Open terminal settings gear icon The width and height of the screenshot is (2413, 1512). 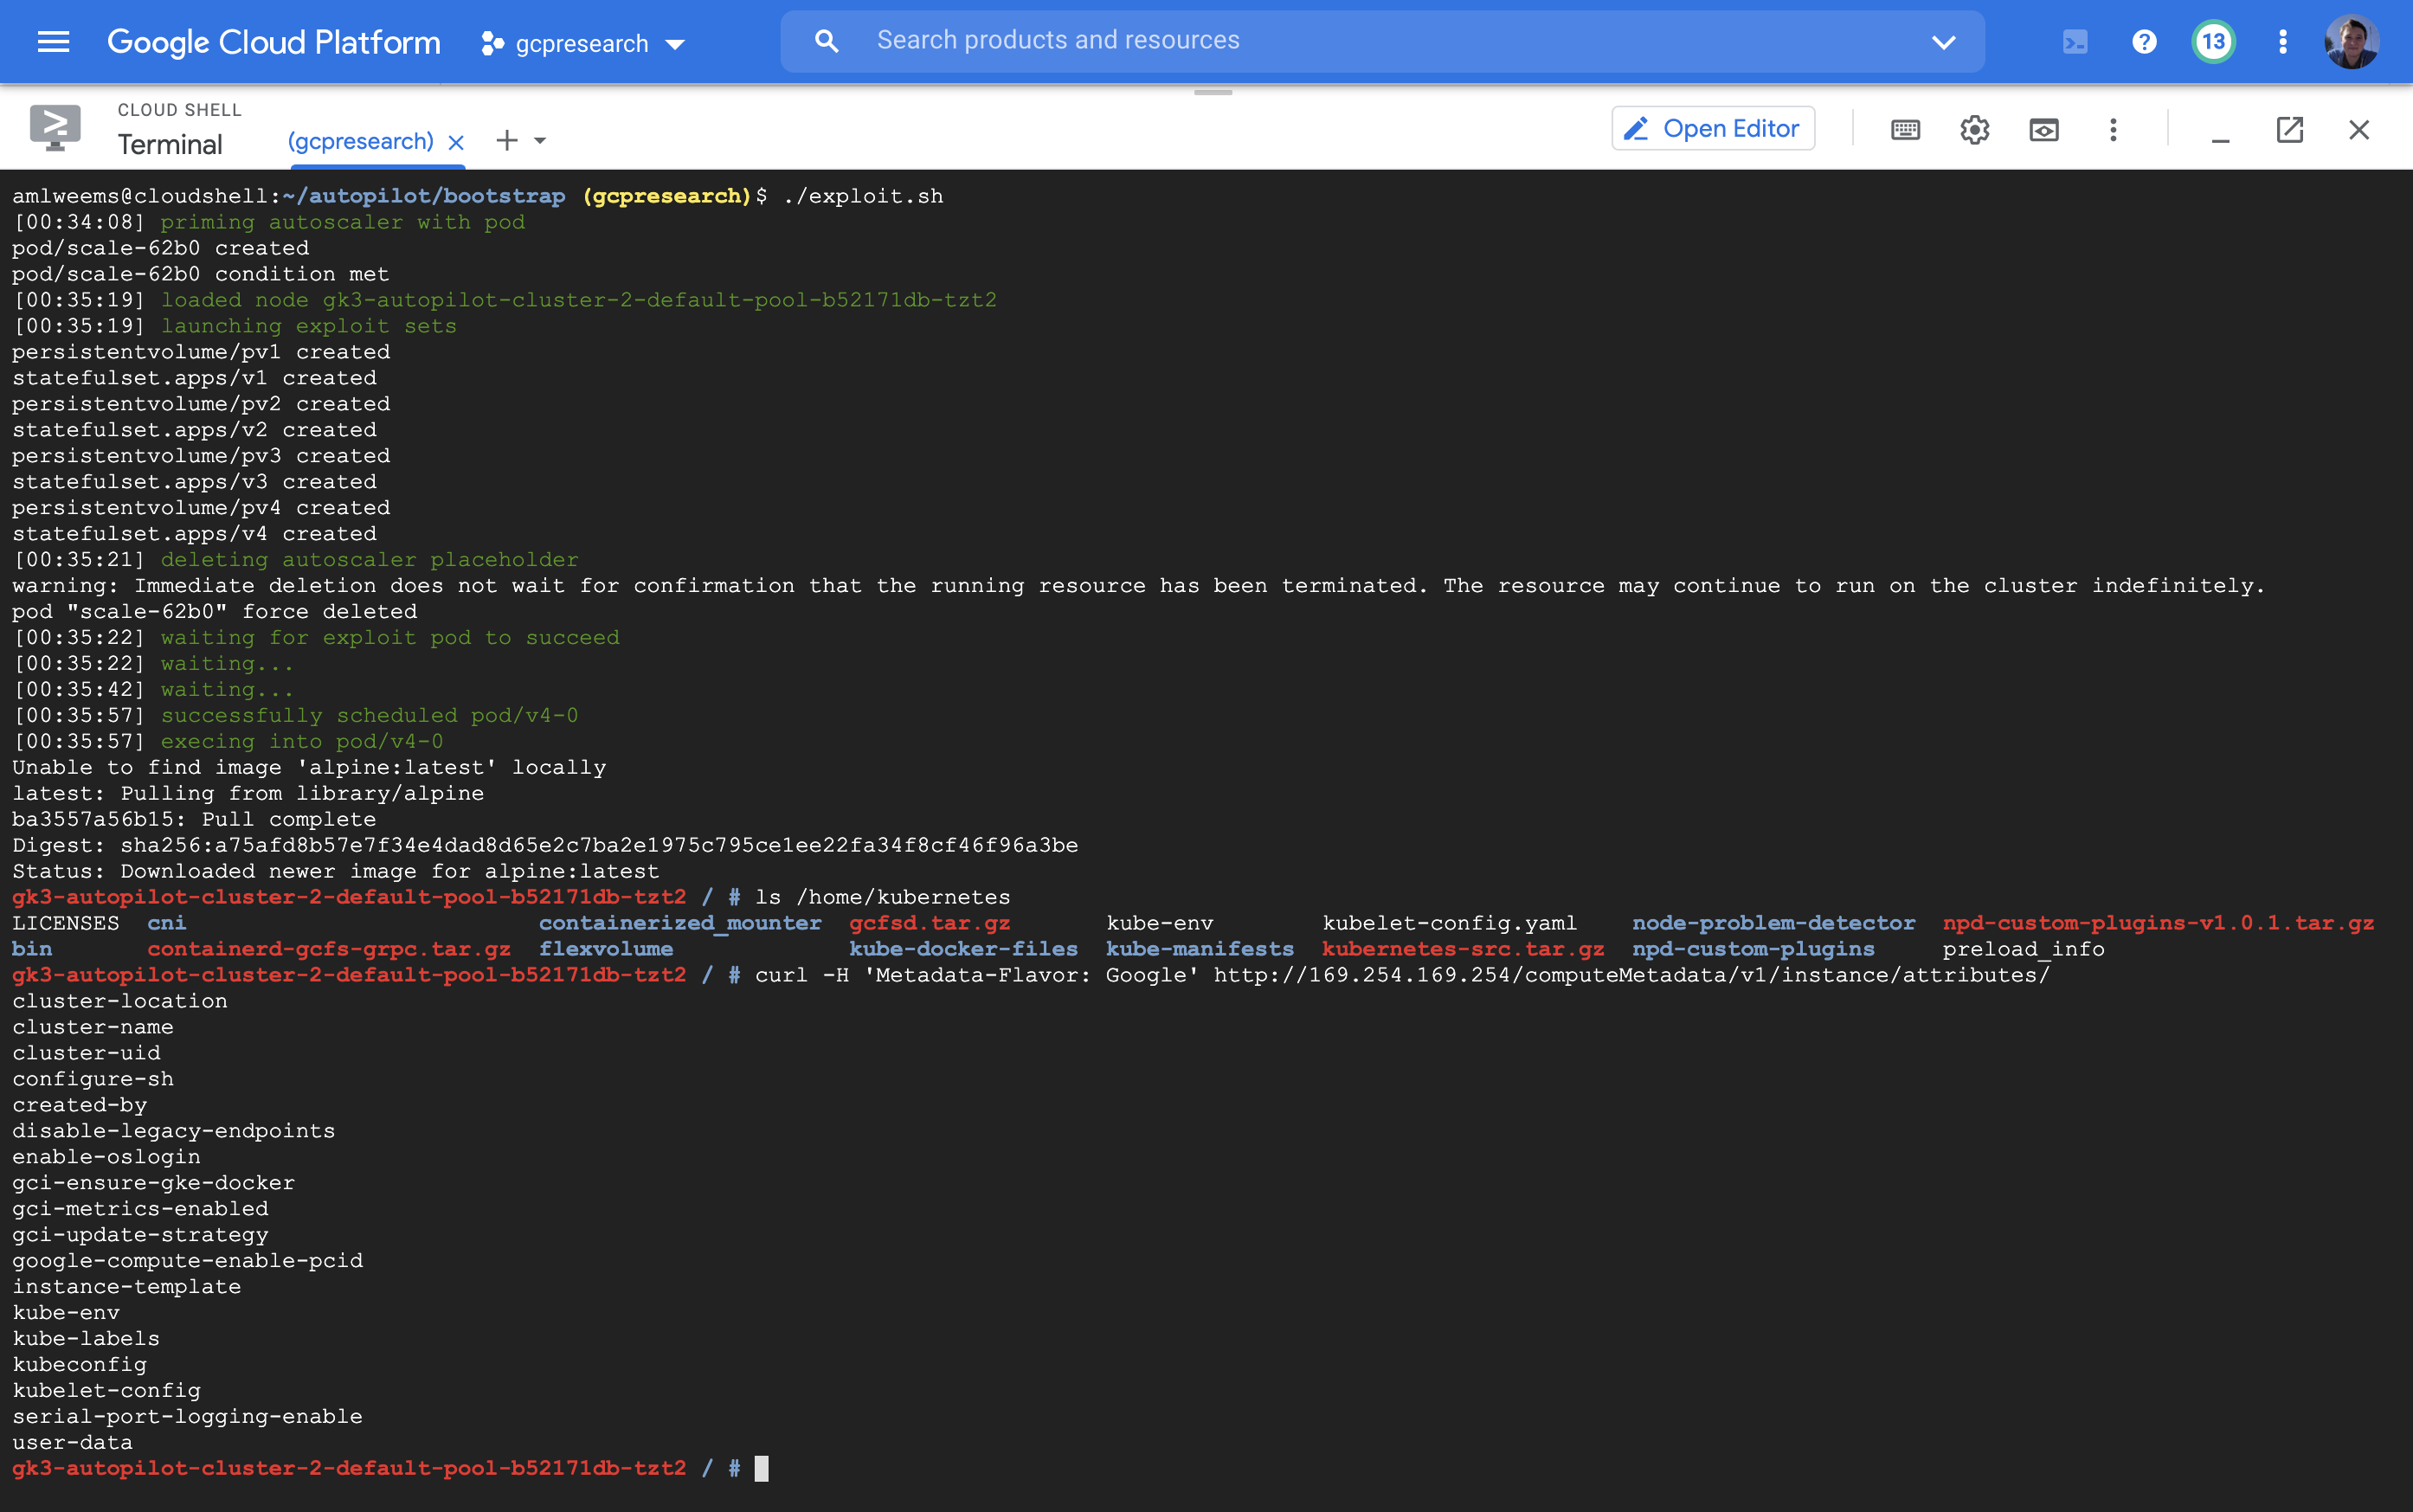[1974, 130]
